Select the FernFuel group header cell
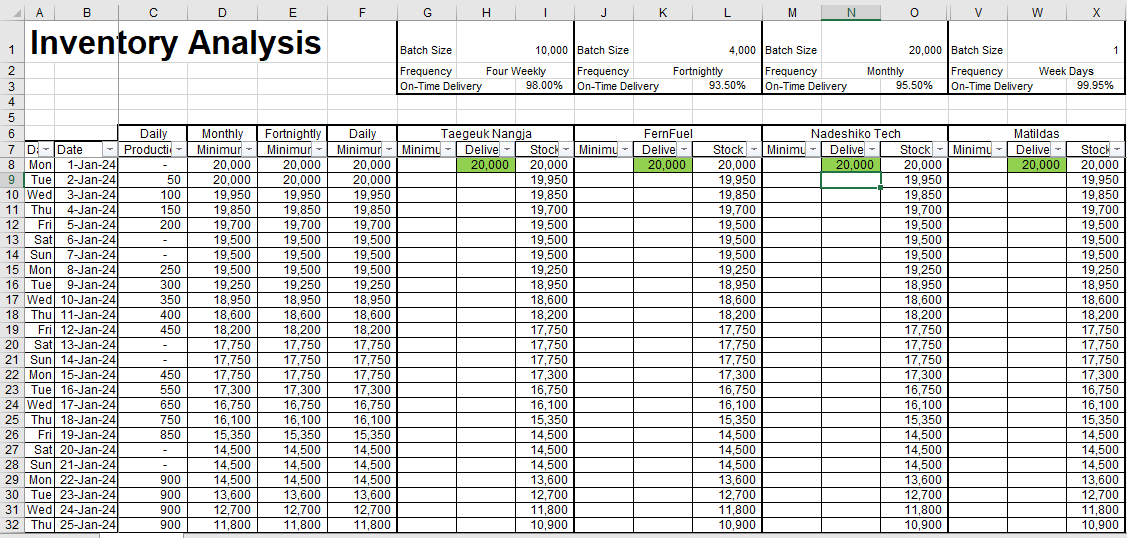The height and width of the screenshot is (538, 1127). coord(668,133)
